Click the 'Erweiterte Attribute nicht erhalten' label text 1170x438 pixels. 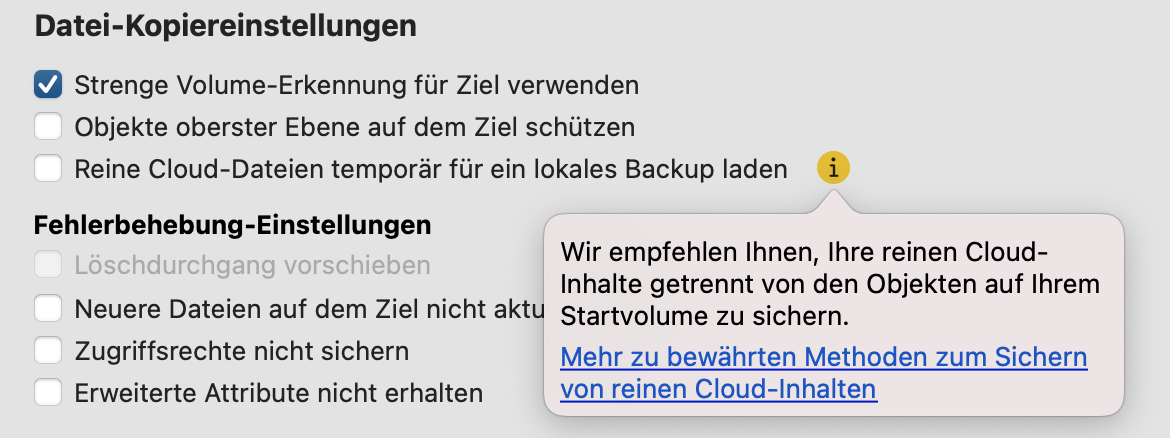278,393
